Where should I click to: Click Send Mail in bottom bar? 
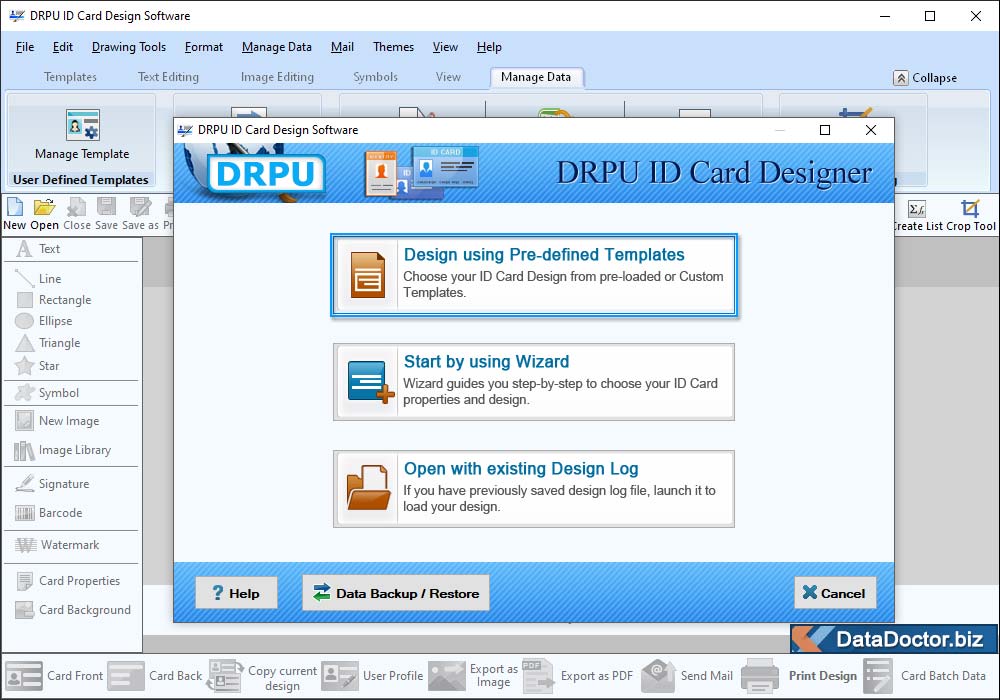(688, 676)
